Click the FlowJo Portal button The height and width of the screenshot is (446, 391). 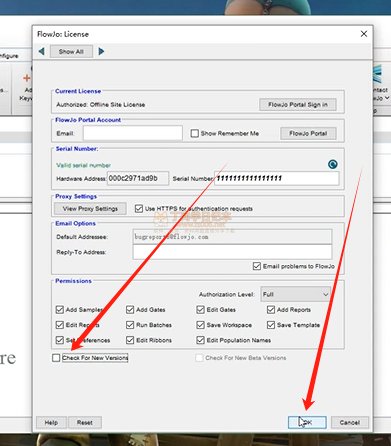(308, 133)
